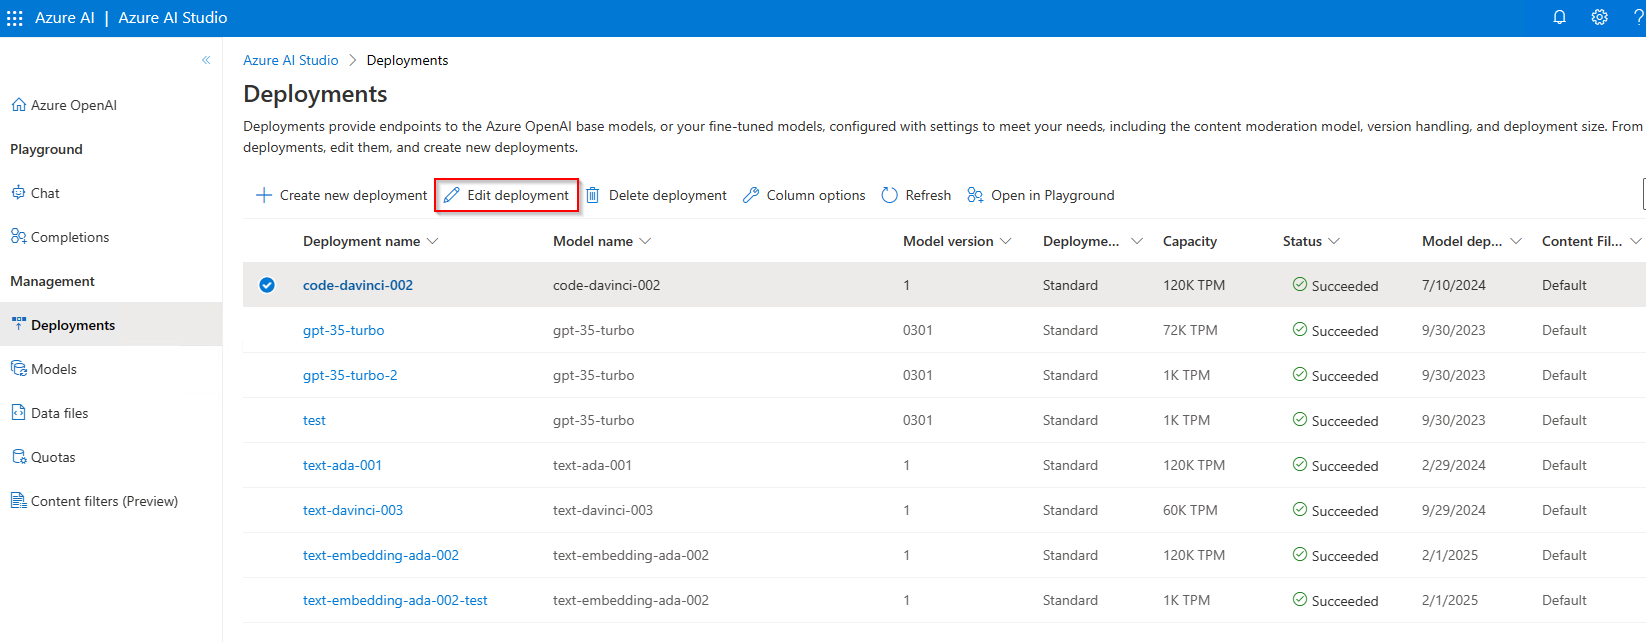Click Succeeded check icon in code-davinci-002 row

coord(1300,284)
